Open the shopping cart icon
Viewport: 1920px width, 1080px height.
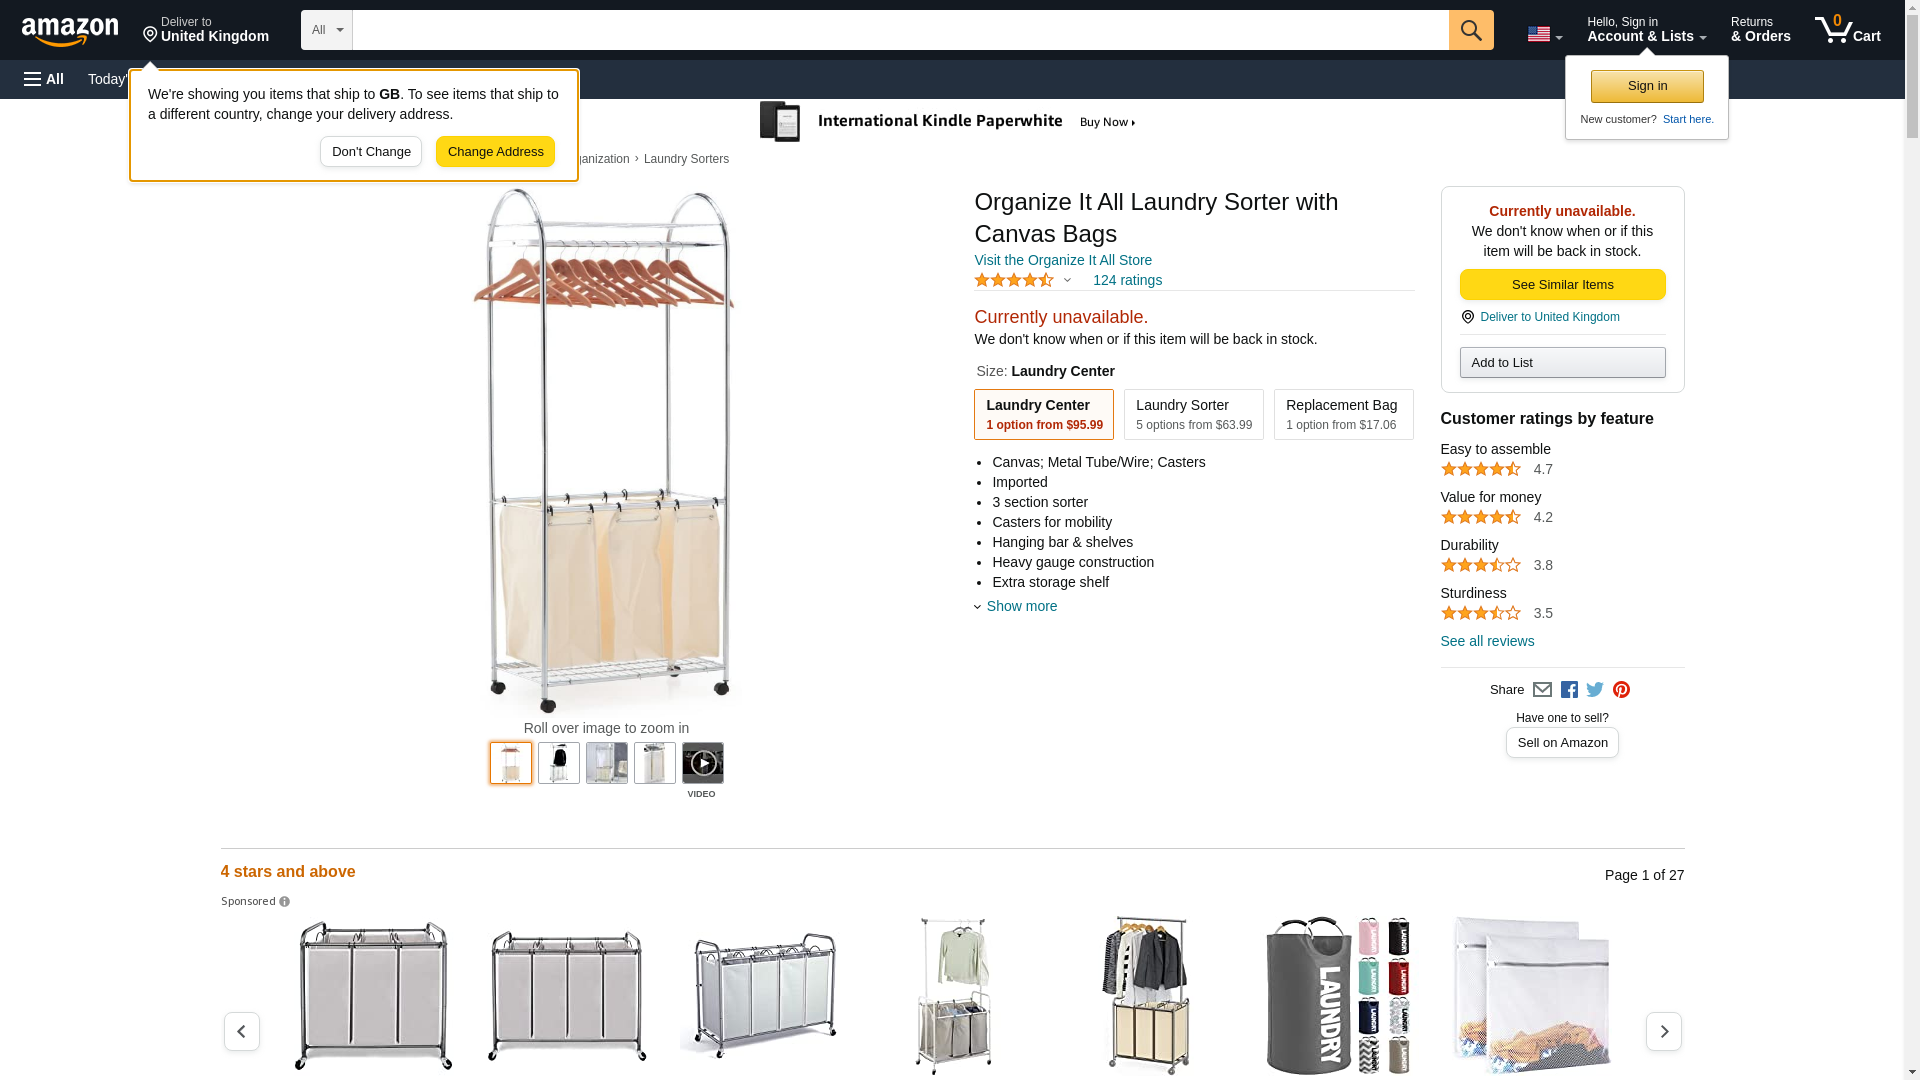[1847, 30]
